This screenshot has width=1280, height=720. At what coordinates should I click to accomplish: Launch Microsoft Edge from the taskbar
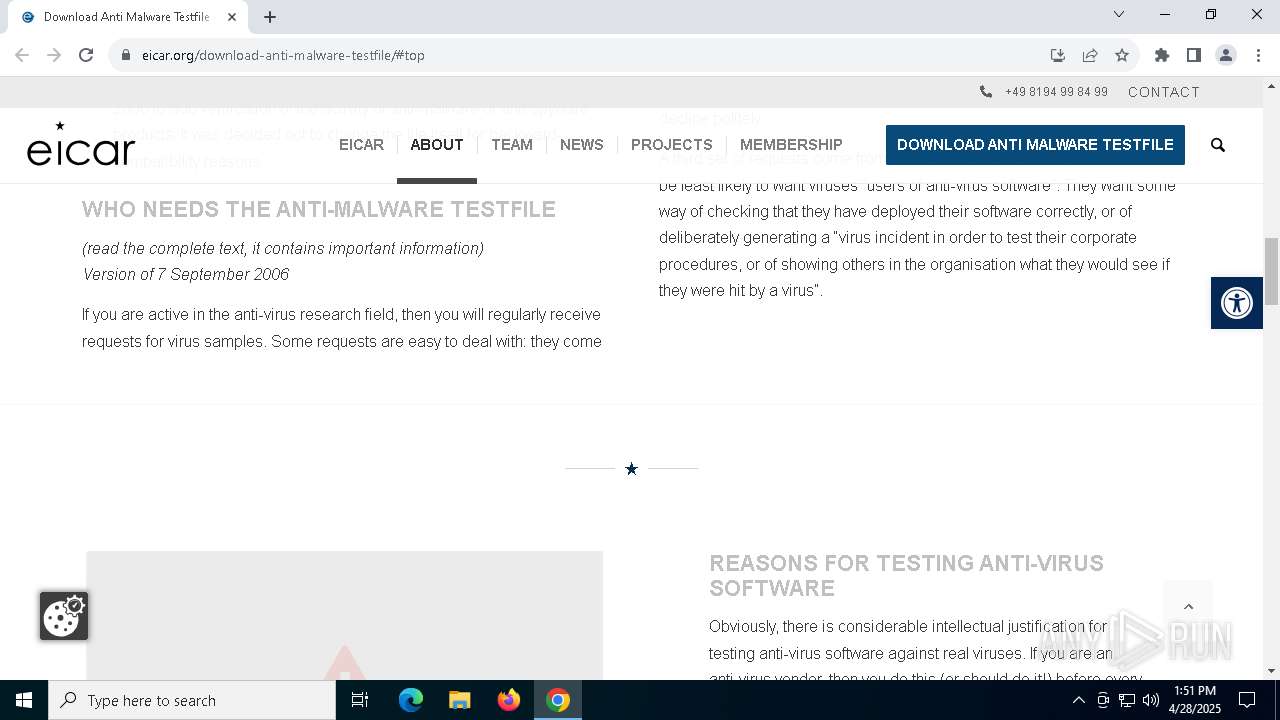coord(411,700)
